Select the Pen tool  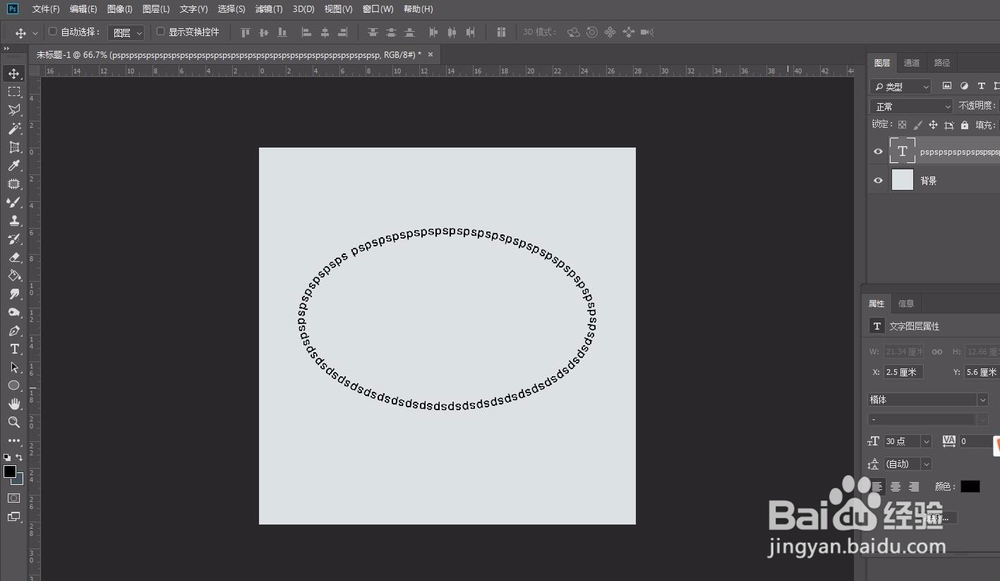[14, 331]
